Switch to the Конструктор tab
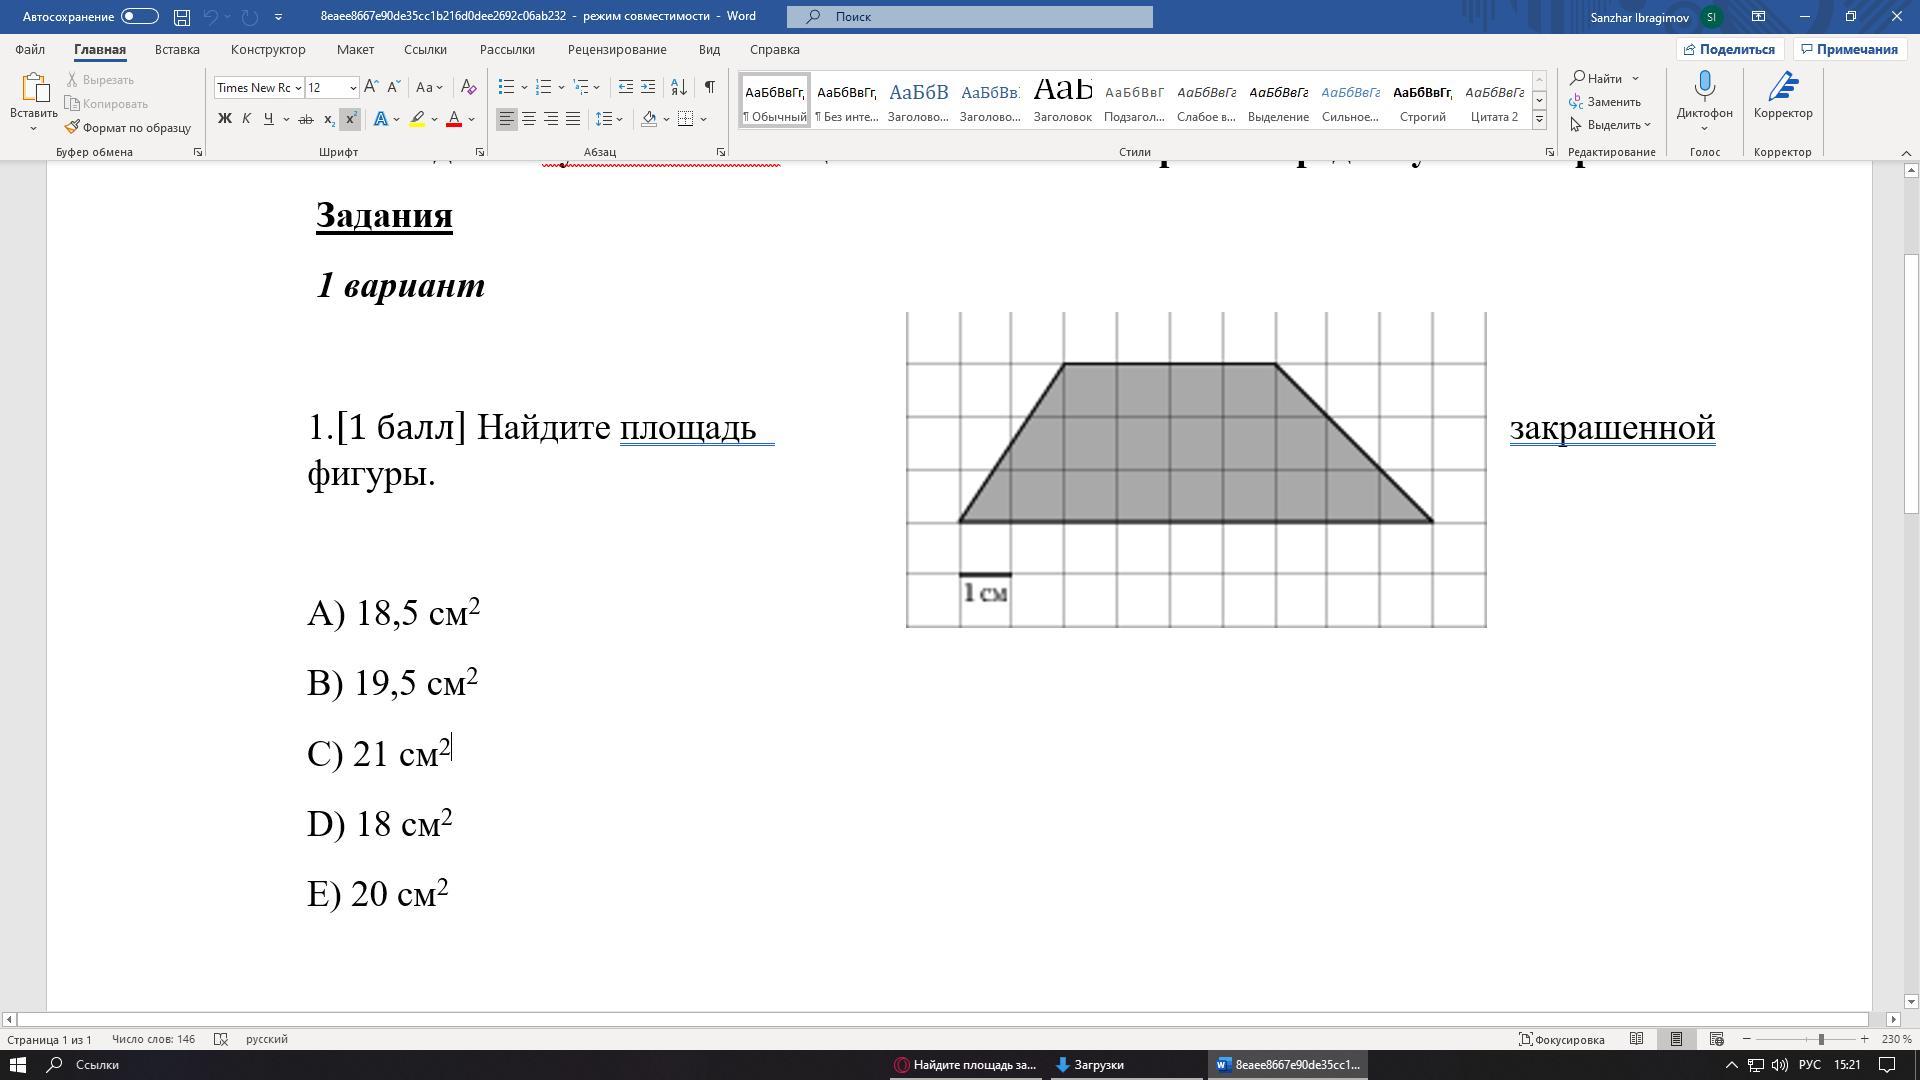The height and width of the screenshot is (1080, 1920). pyautogui.click(x=268, y=49)
